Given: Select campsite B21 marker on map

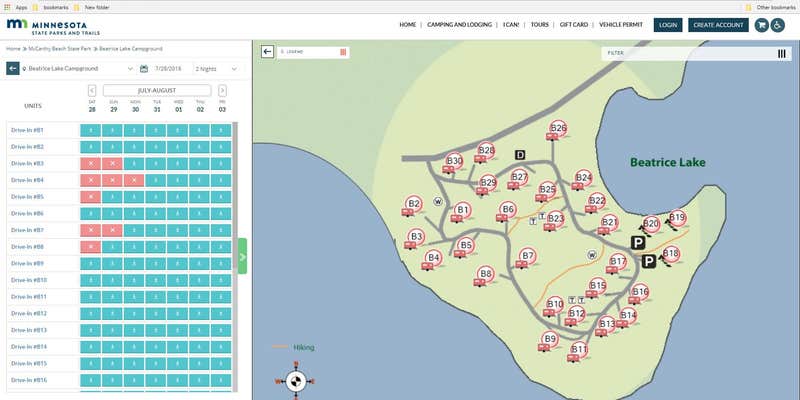Looking at the screenshot, I should [x=609, y=222].
